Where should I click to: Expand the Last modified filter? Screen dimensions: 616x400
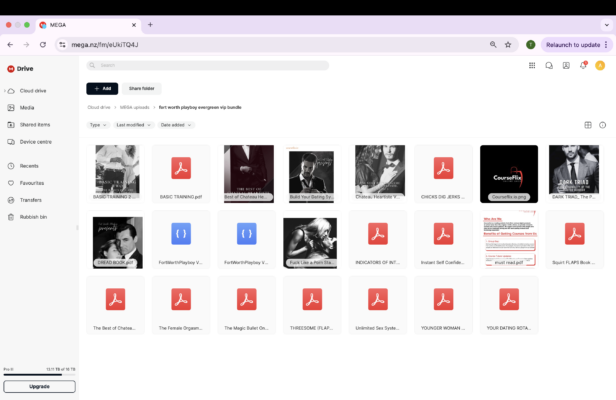coord(133,125)
